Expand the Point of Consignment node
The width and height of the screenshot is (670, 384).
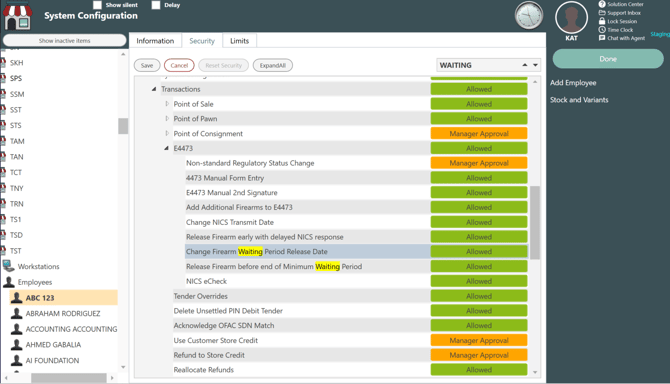point(167,133)
